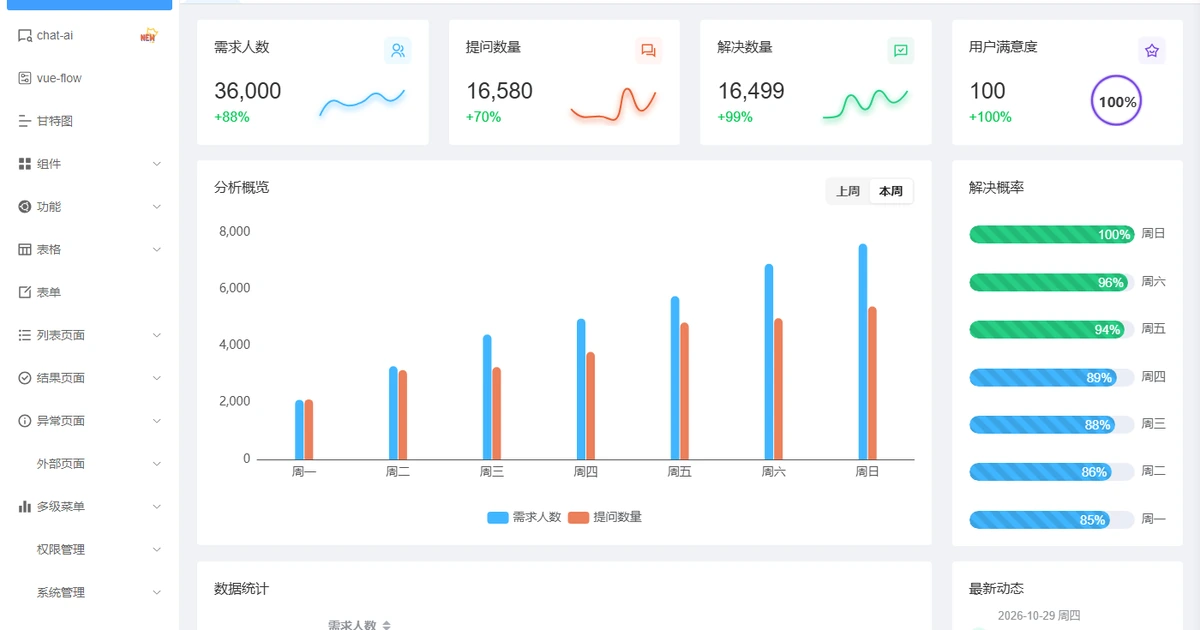This screenshot has height=630, width=1200.
Task: Expand the 多级菜单 menu chevron
Action: tap(157, 507)
